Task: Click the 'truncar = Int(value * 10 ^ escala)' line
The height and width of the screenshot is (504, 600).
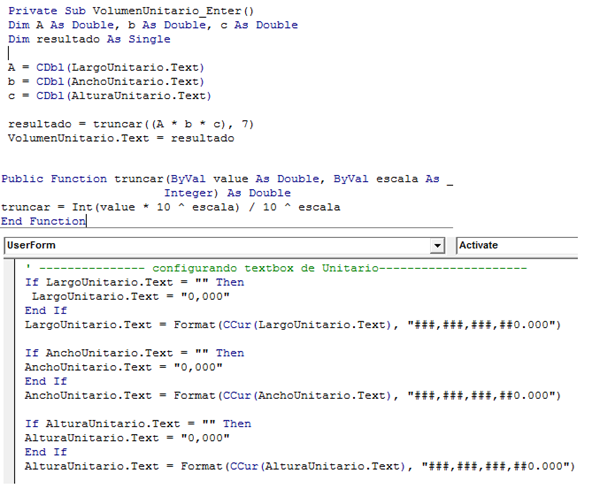Action: click(x=170, y=207)
